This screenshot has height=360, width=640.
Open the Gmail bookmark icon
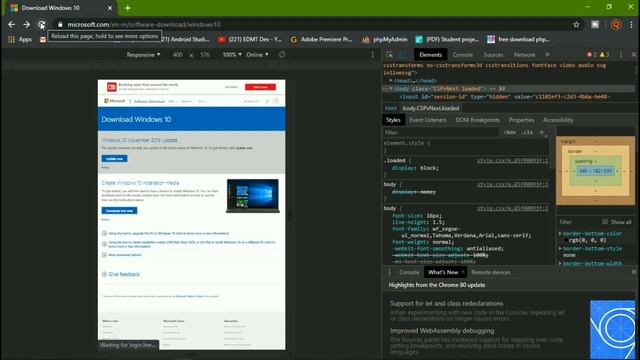[43, 40]
